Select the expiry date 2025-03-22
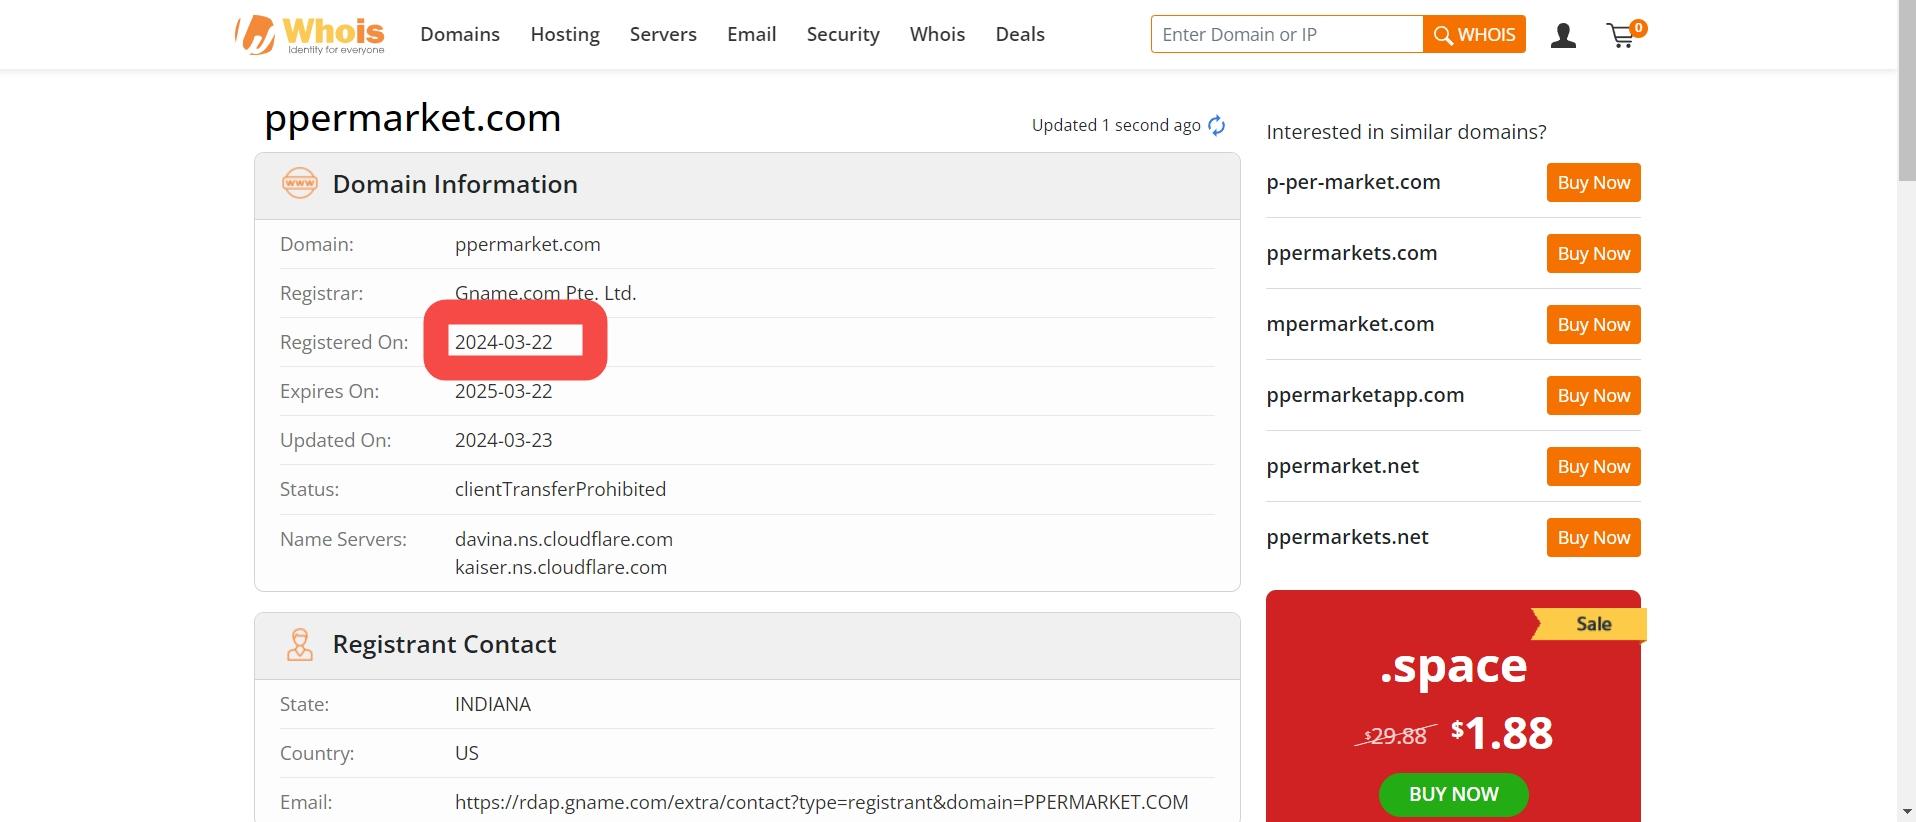1916x822 pixels. 503,391
